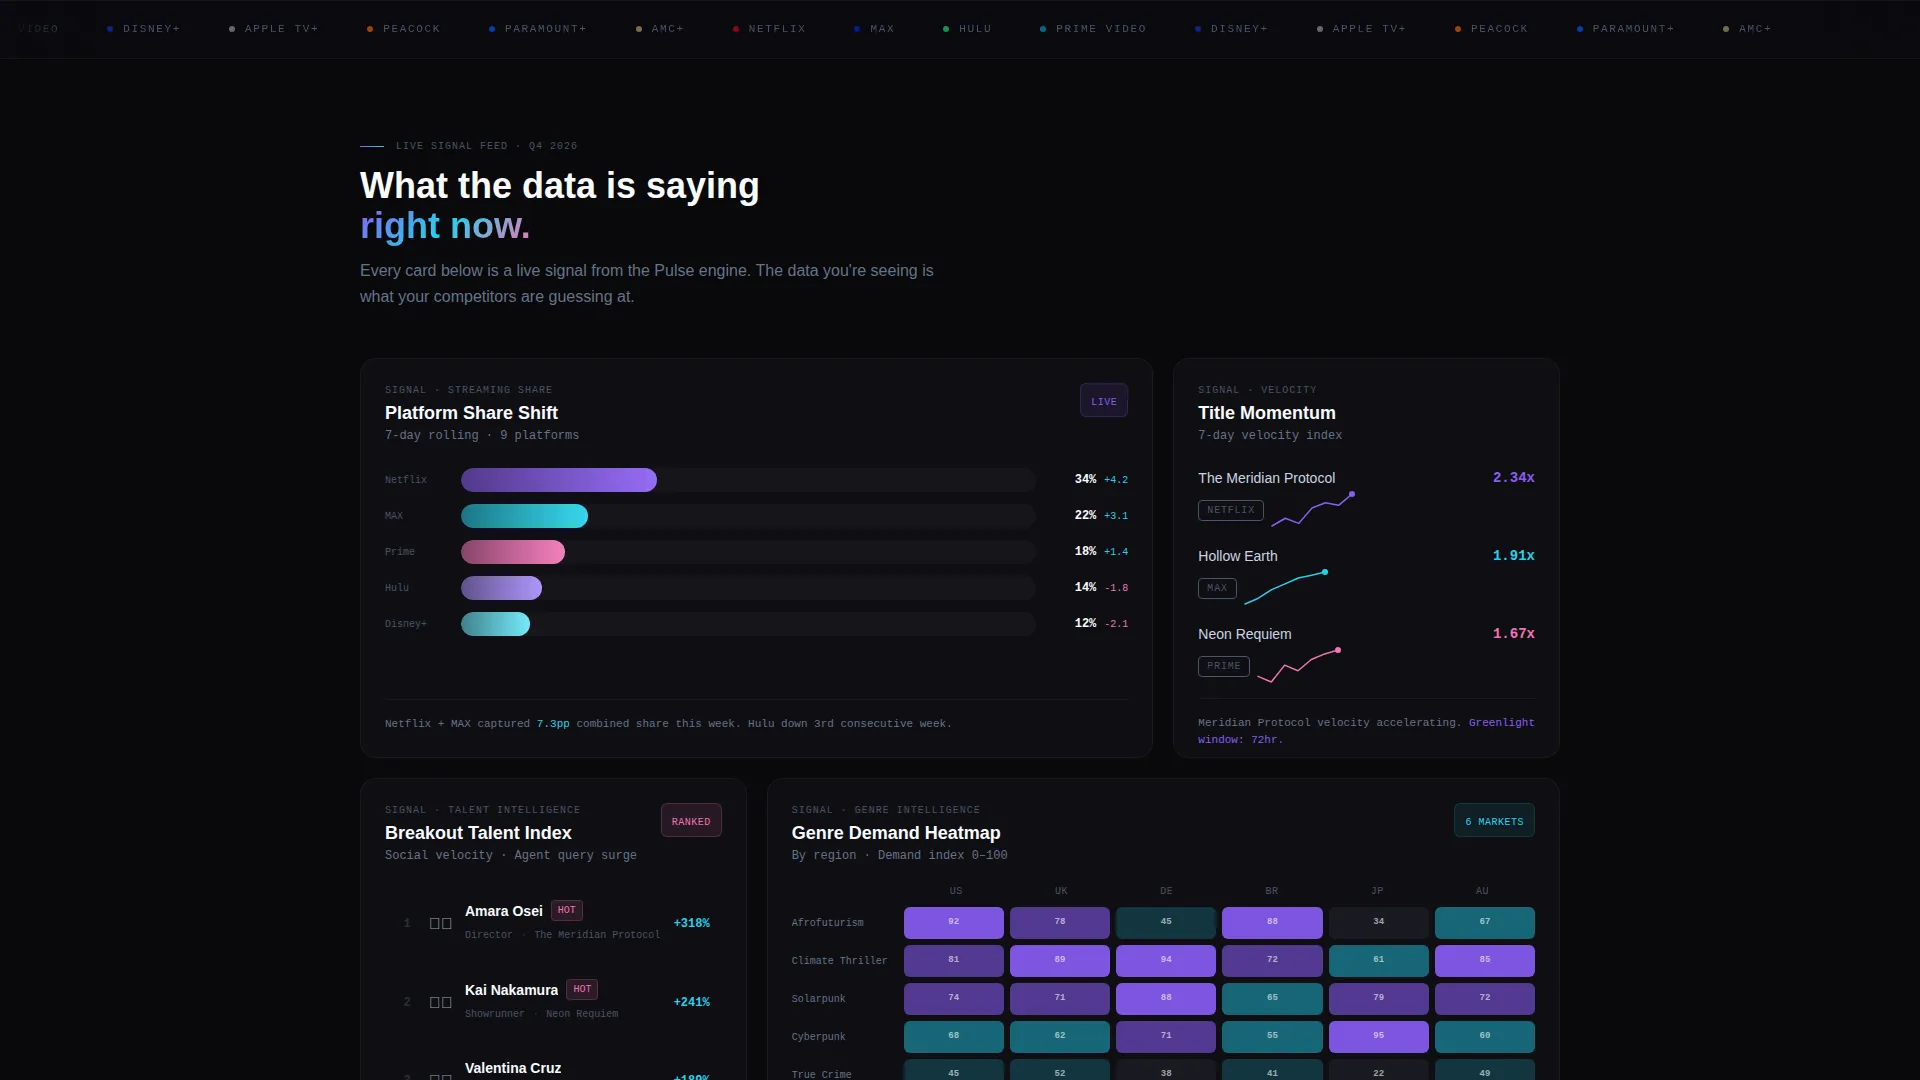Click the JP column header in the heatmap
Image resolution: width=1920 pixels, height=1080 pixels.
pos(1377,891)
